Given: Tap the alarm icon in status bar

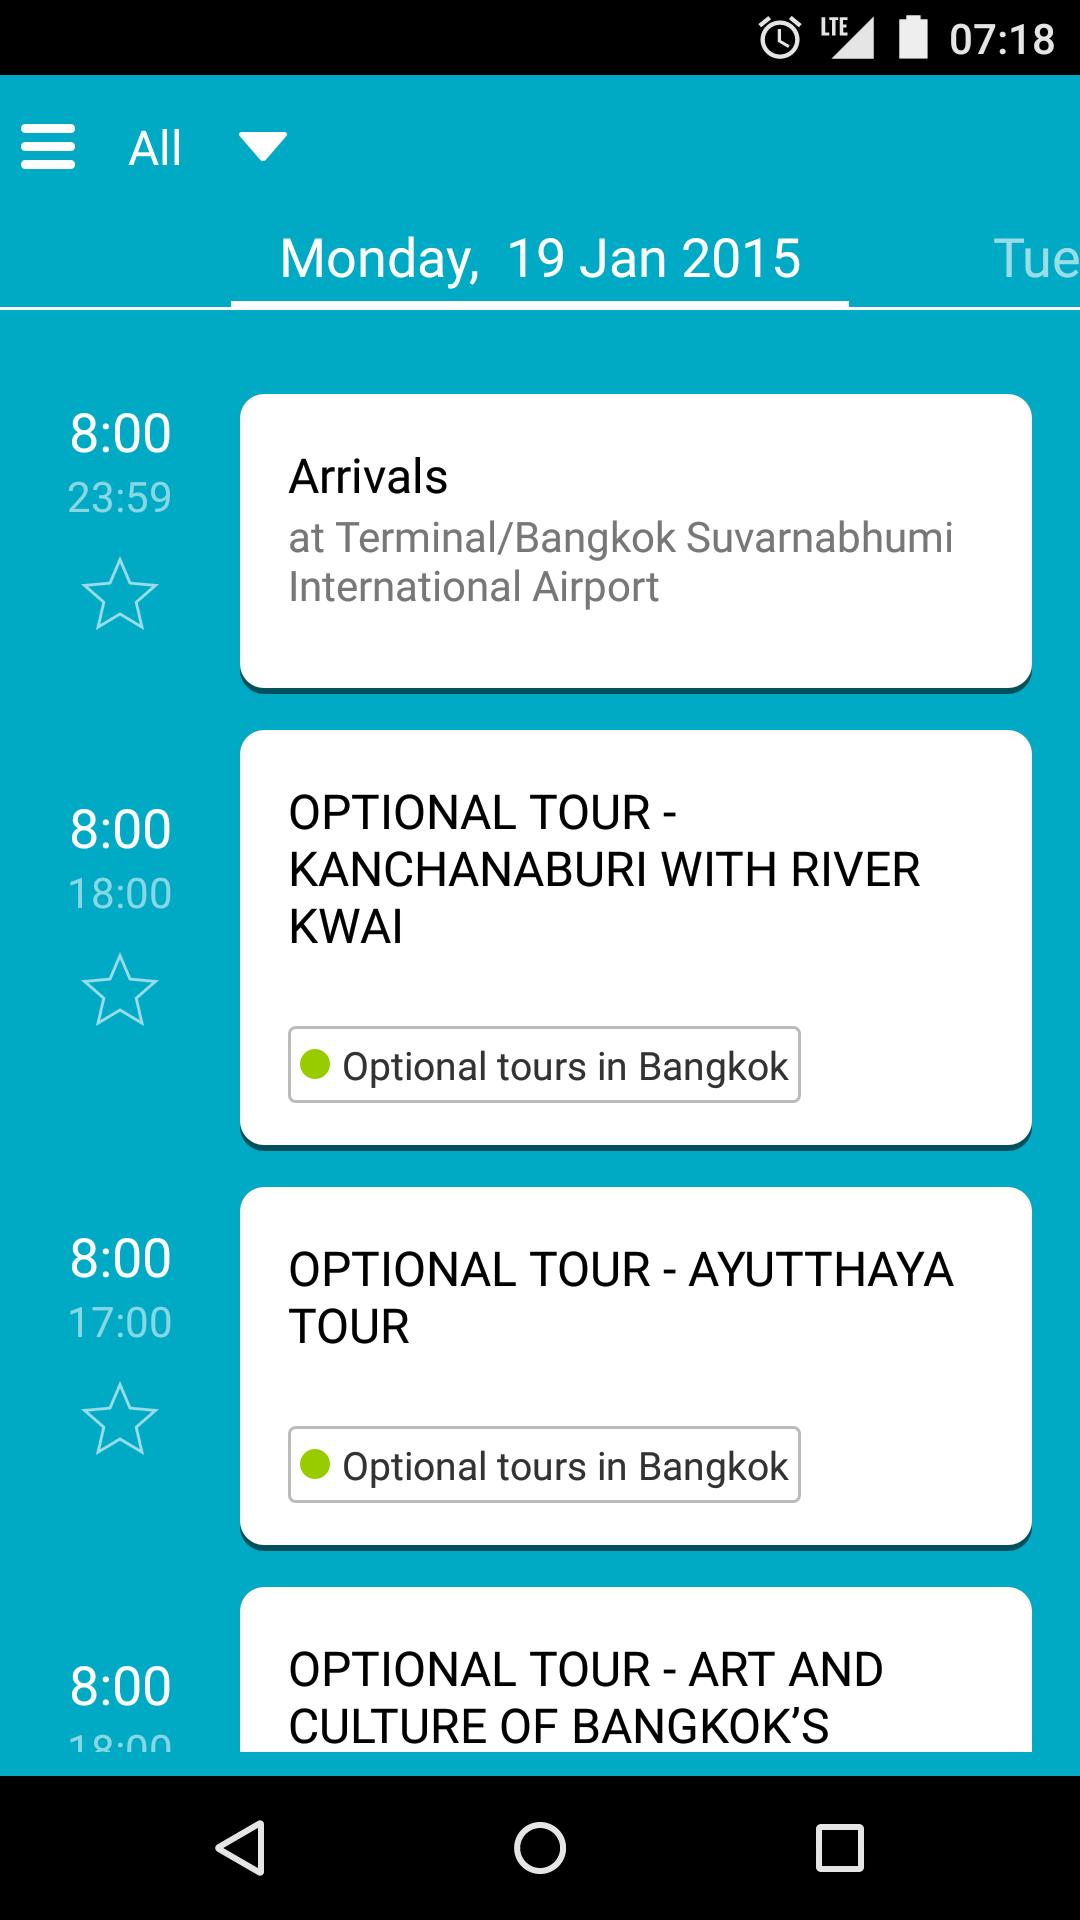Looking at the screenshot, I should (x=780, y=39).
